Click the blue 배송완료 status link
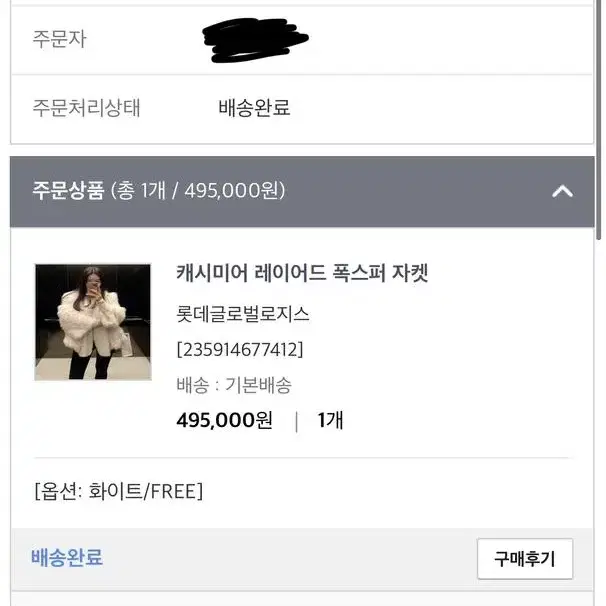The image size is (606, 606). tap(67, 557)
